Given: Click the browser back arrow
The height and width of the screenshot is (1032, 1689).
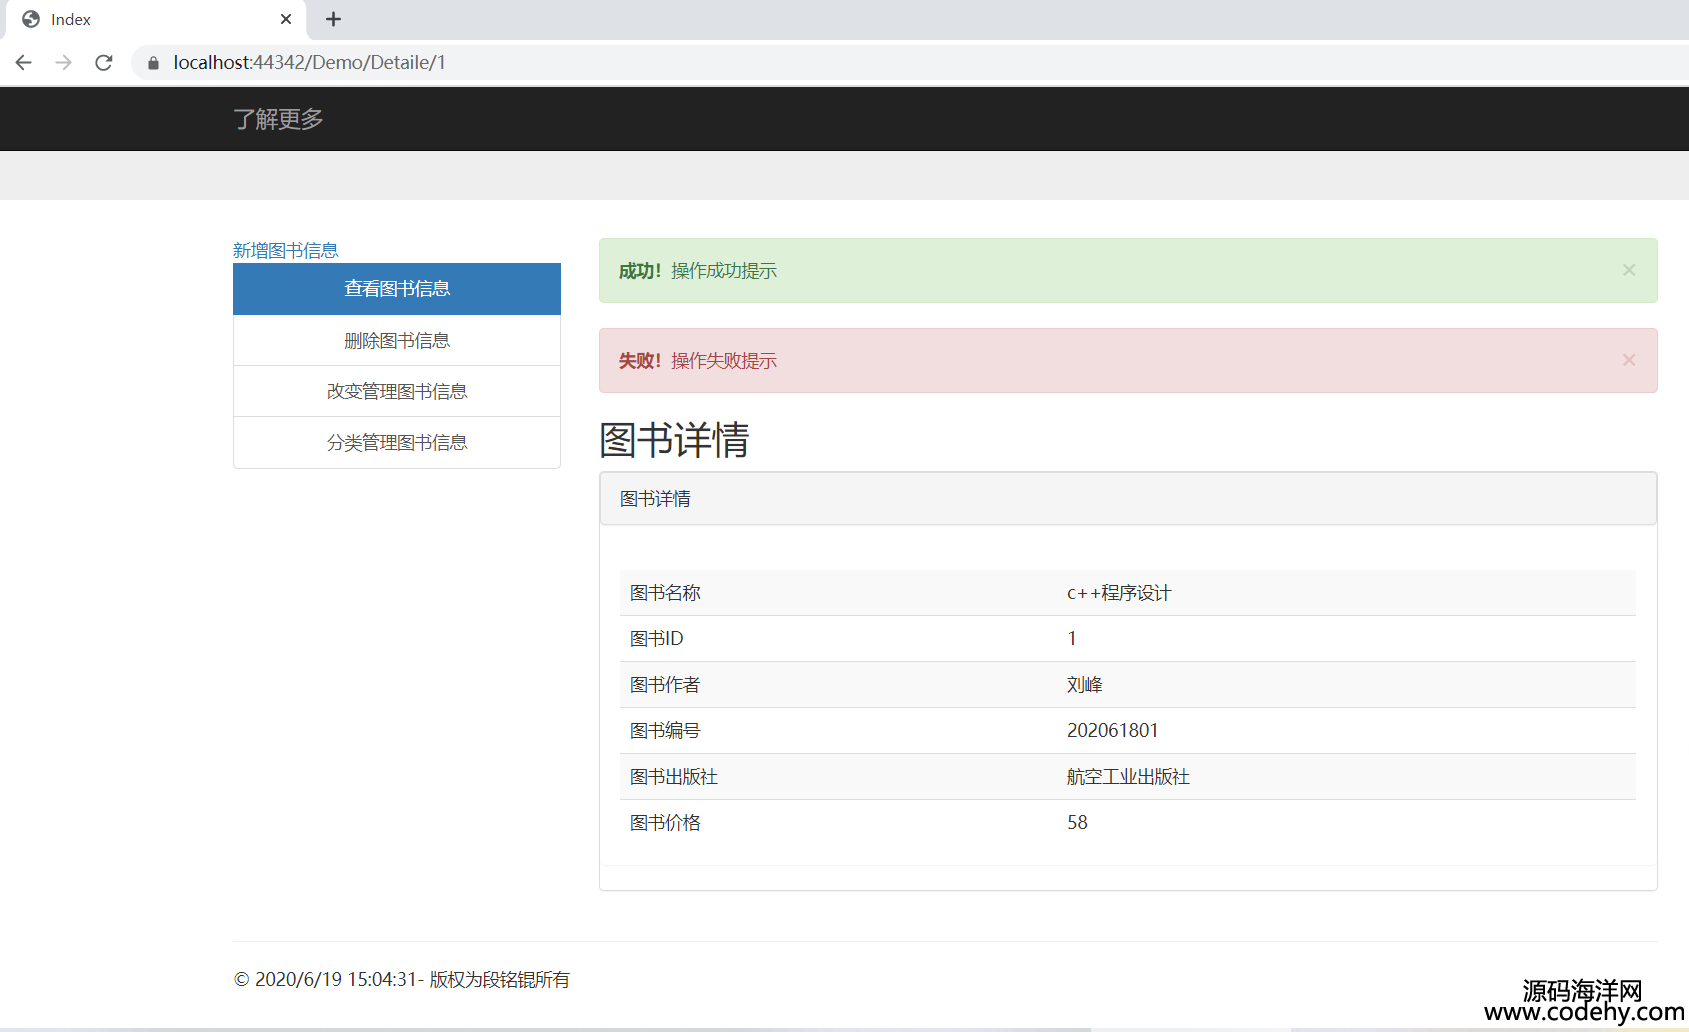Looking at the screenshot, I should point(24,63).
